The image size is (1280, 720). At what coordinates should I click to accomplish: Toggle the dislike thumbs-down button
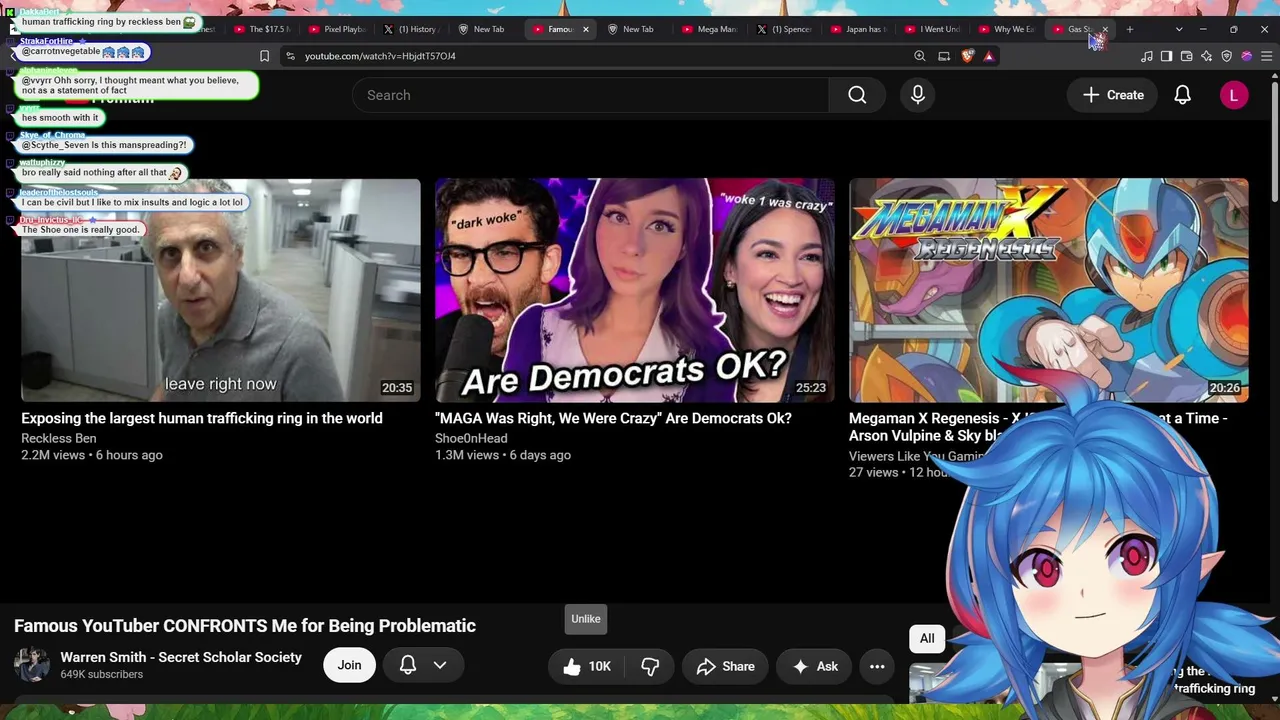point(650,666)
